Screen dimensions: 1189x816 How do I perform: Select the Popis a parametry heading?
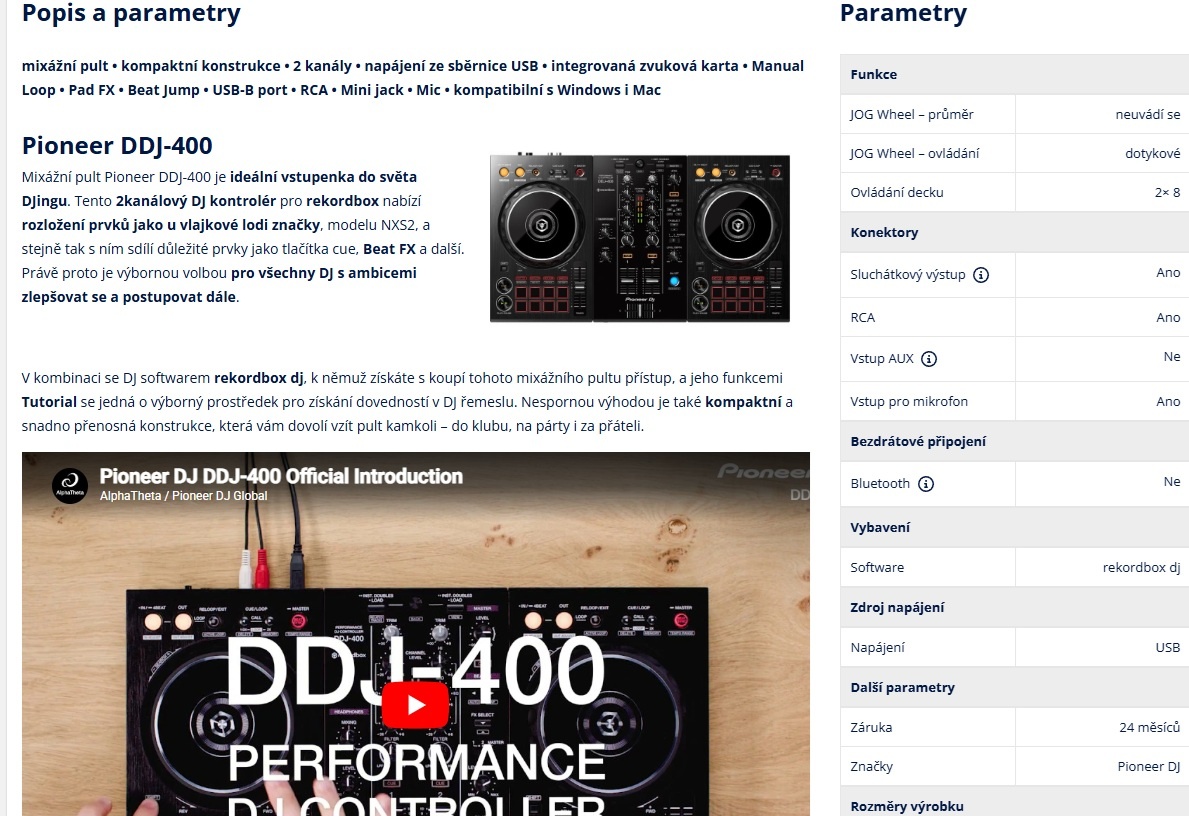coord(131,13)
